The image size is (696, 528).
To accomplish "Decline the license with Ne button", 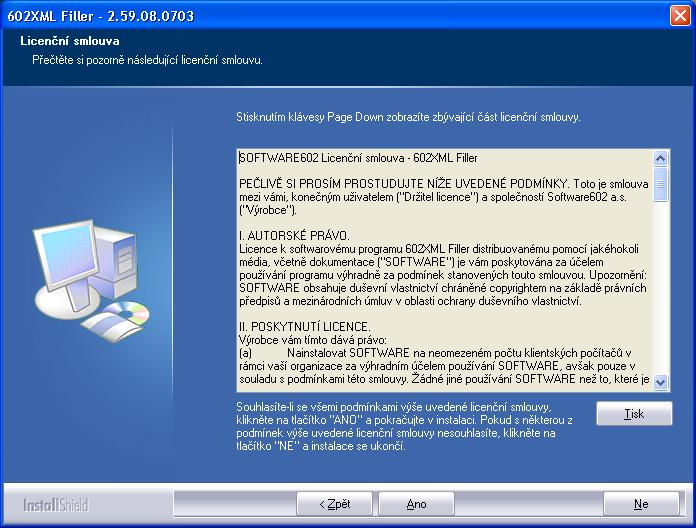I will click(x=641, y=504).
